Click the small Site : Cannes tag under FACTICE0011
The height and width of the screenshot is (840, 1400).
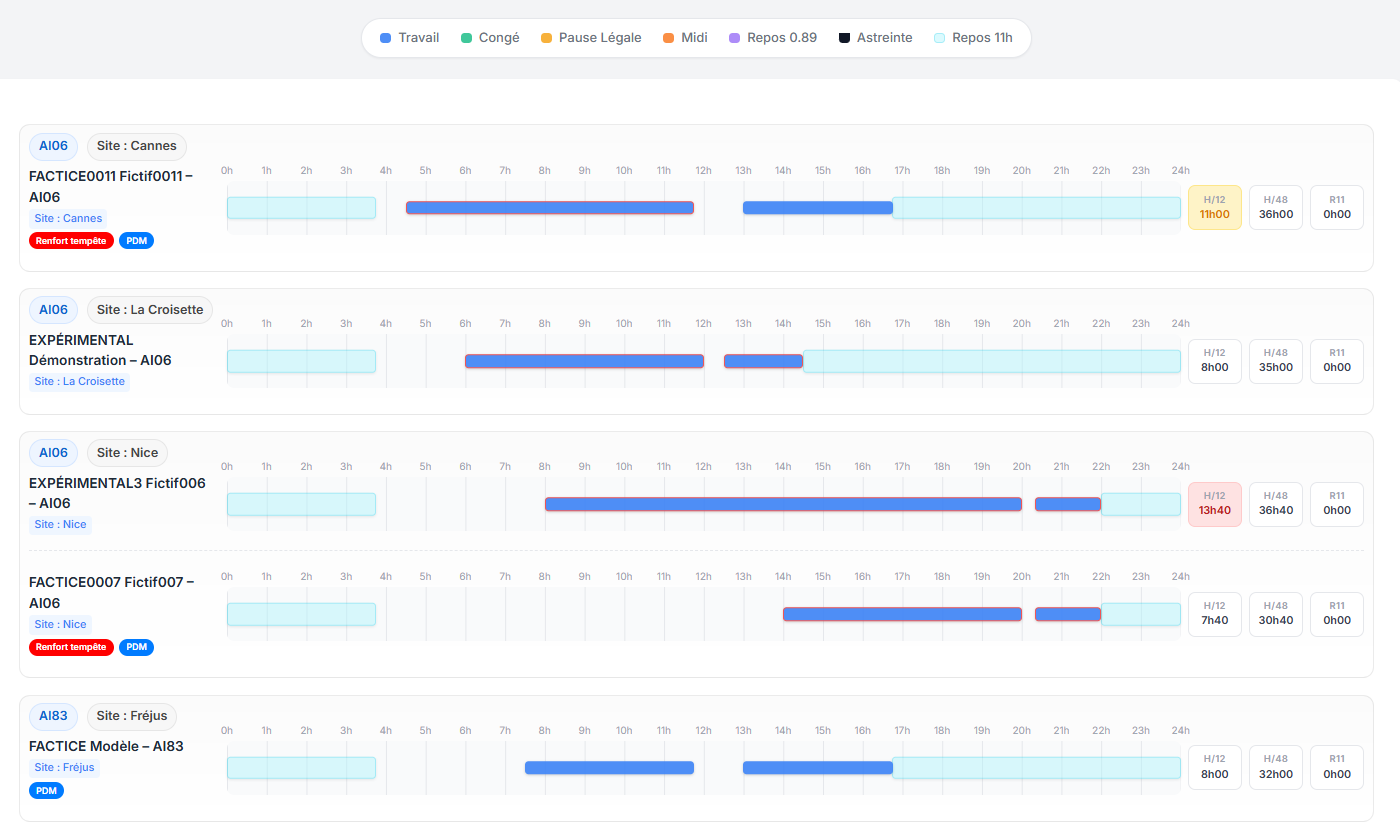68,218
